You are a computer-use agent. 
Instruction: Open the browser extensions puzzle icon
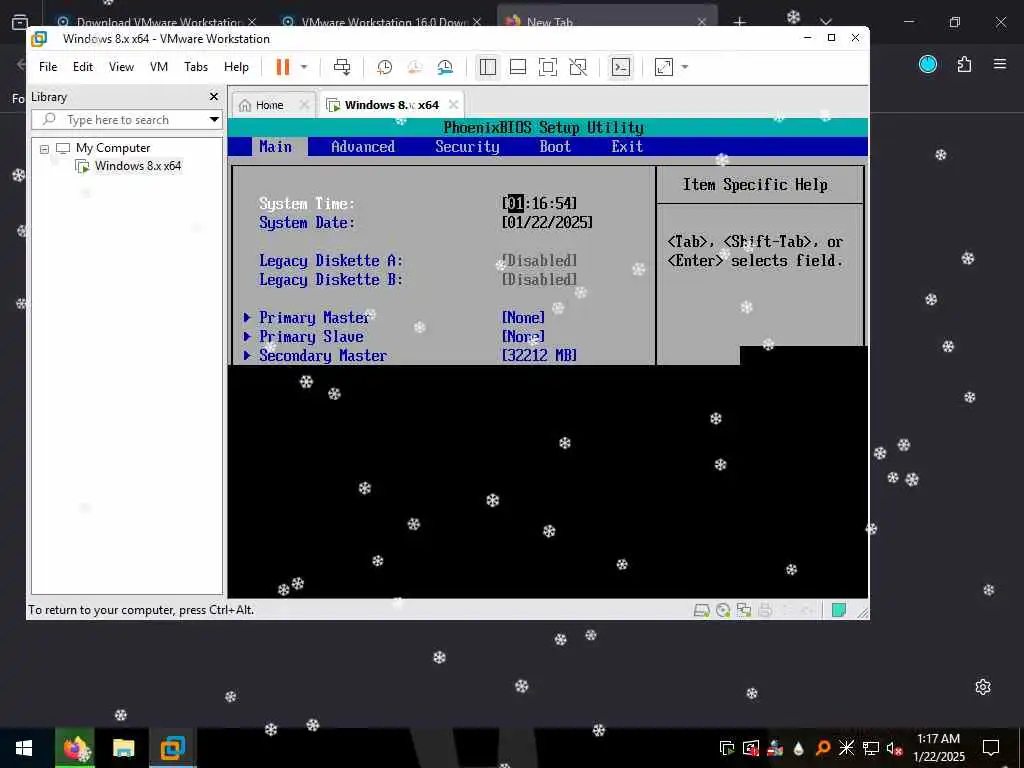click(965, 64)
